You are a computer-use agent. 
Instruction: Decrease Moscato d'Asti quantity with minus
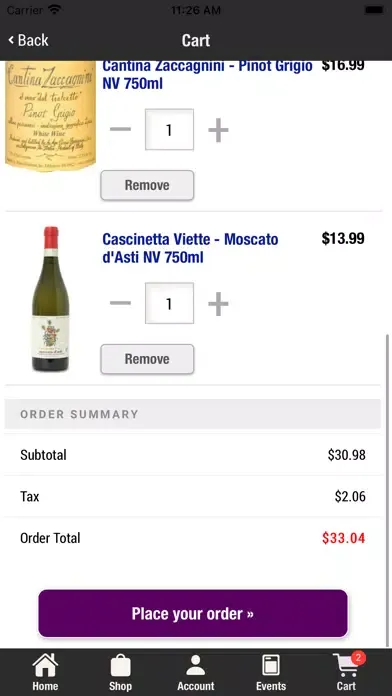120,304
